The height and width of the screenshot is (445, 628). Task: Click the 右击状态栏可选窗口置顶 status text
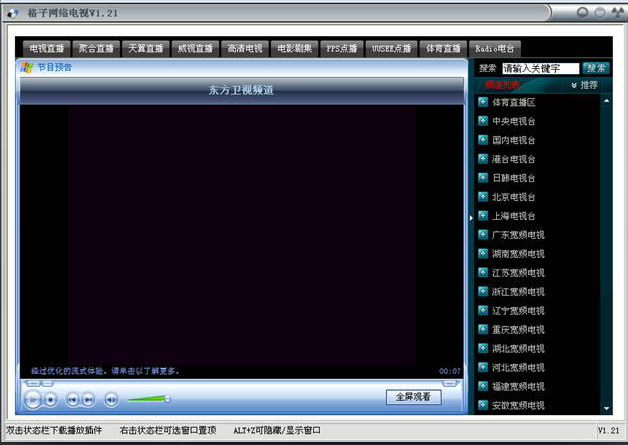point(168,431)
